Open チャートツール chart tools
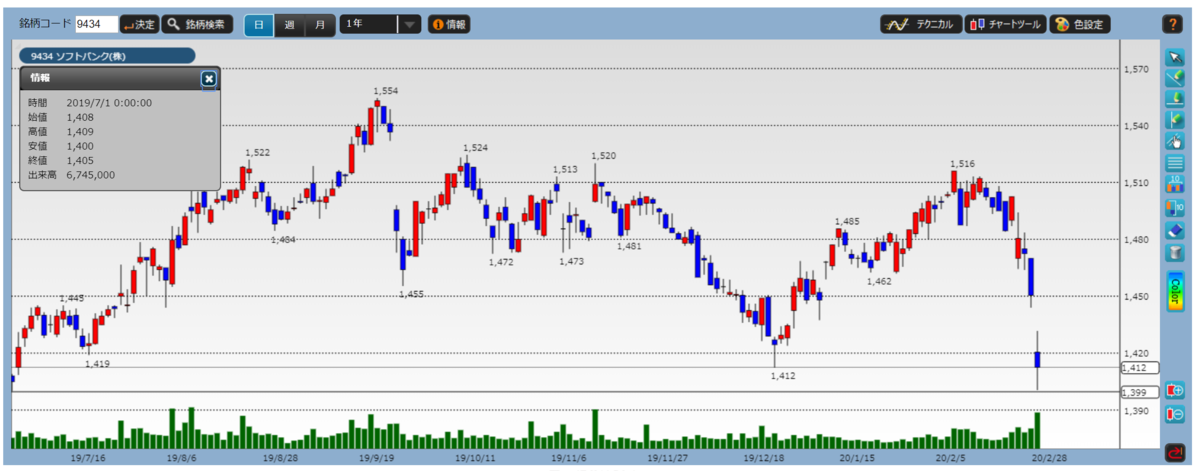Viewport: 1200px width, 471px height. 1006,24
